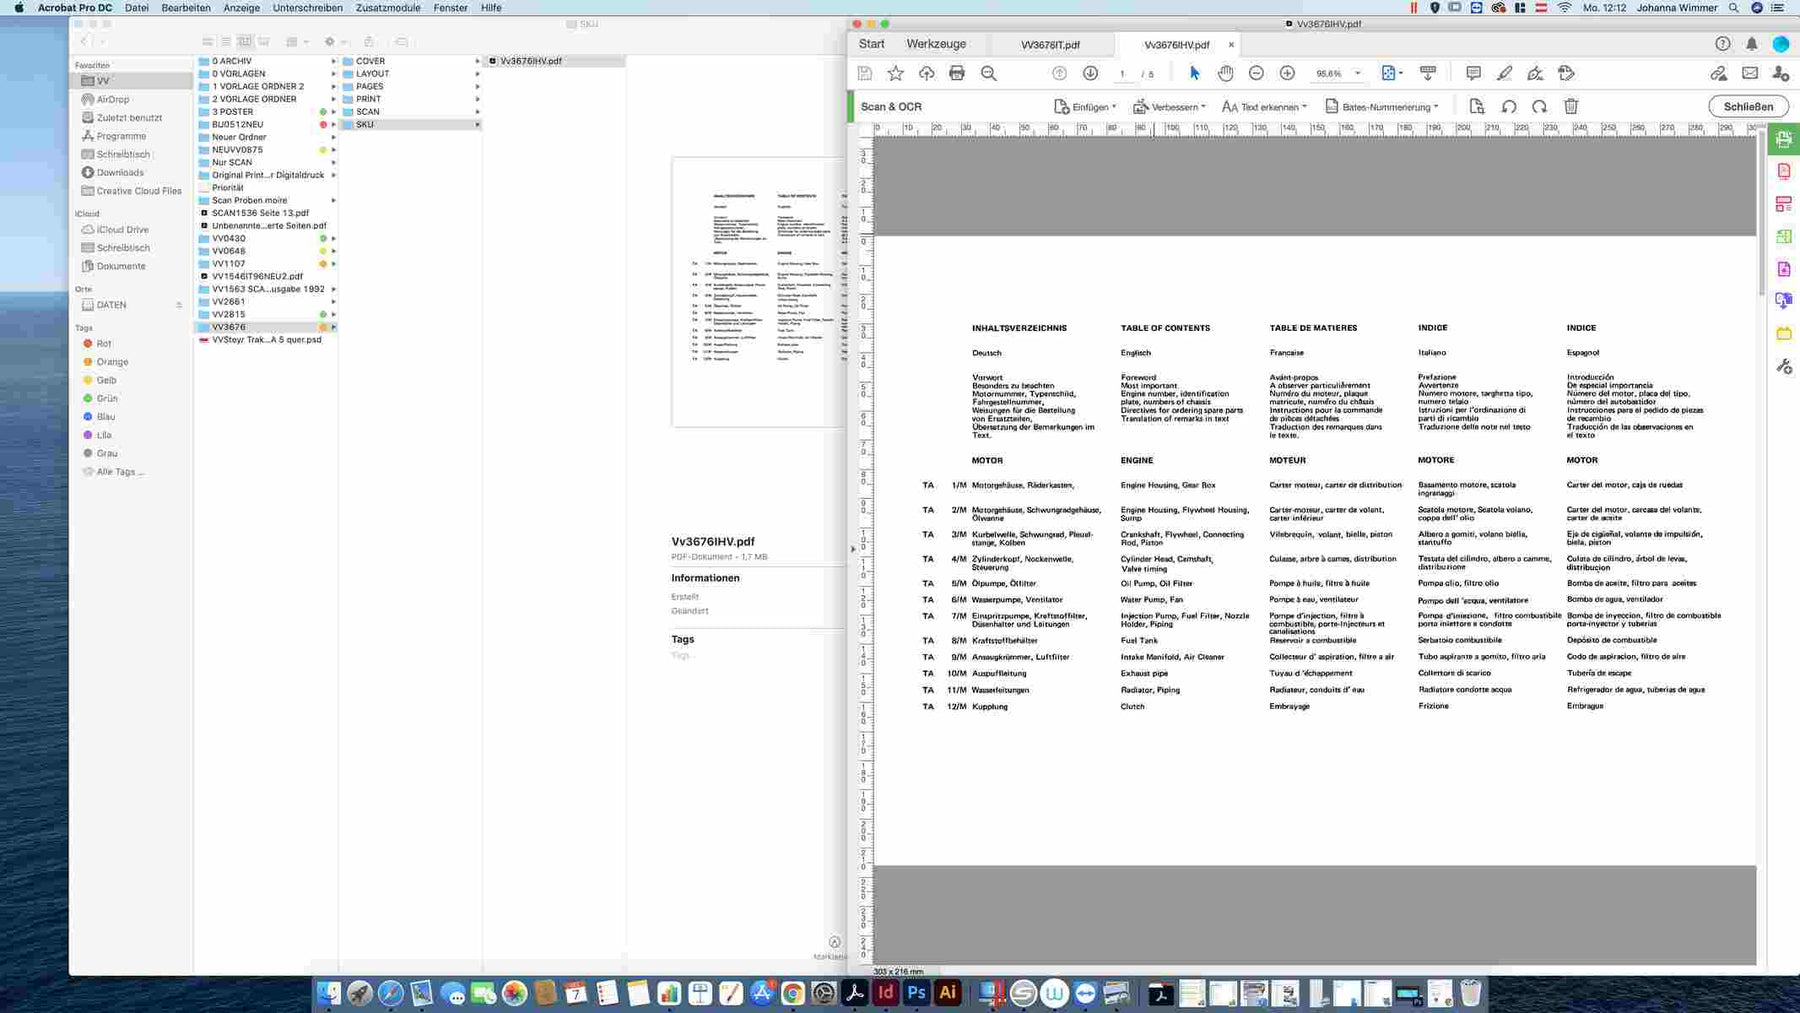The height and width of the screenshot is (1013, 1800).
Task: Open Downloads in Finder sidebar
Action: [x=120, y=173]
